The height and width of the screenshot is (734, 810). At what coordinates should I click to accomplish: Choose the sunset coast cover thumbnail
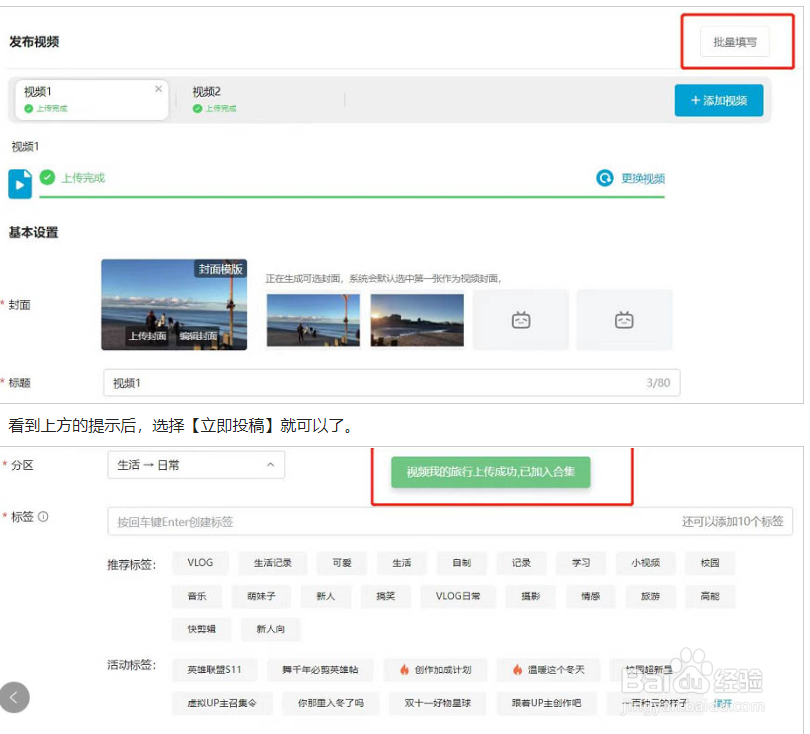(x=417, y=320)
